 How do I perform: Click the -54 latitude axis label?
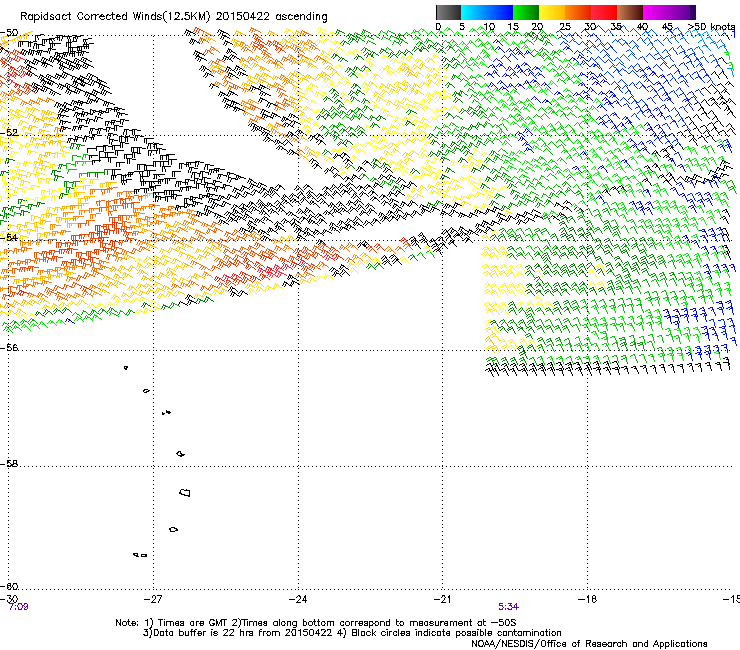click(9, 237)
